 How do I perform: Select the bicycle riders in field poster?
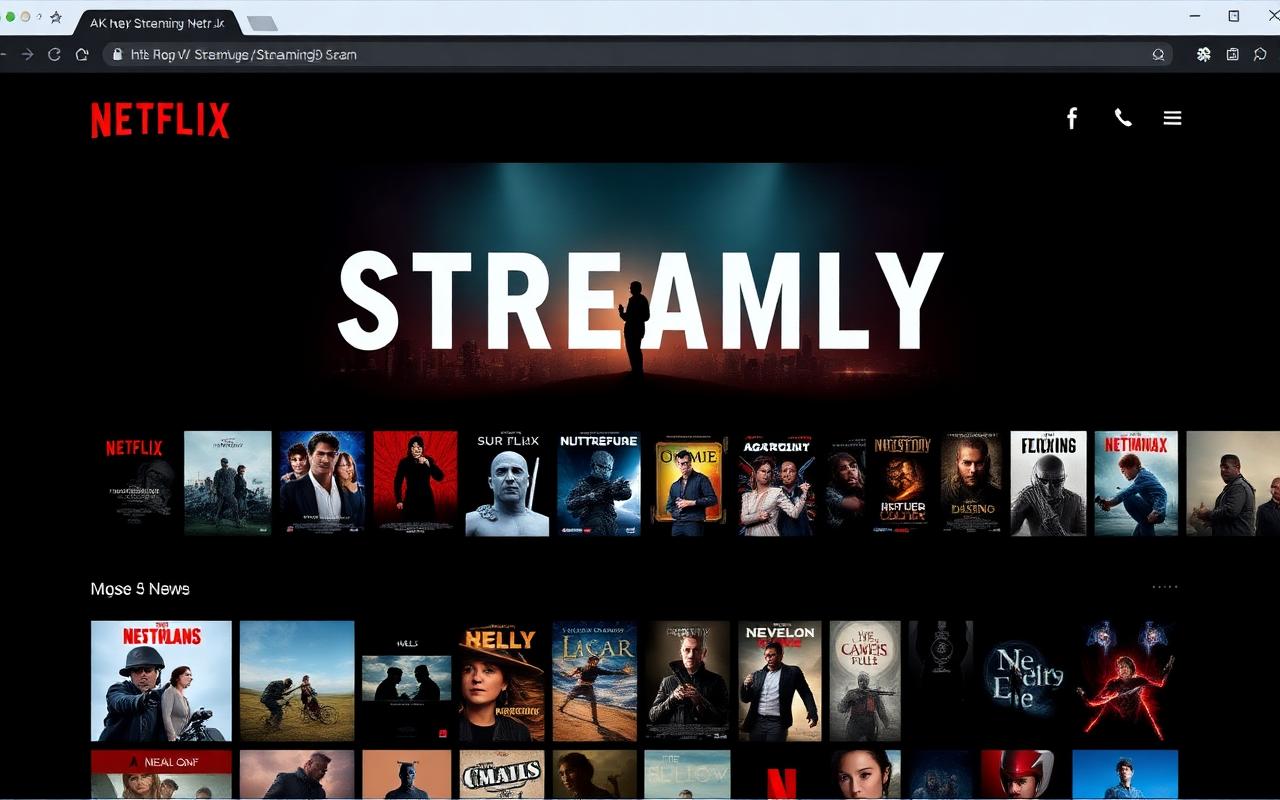point(297,681)
